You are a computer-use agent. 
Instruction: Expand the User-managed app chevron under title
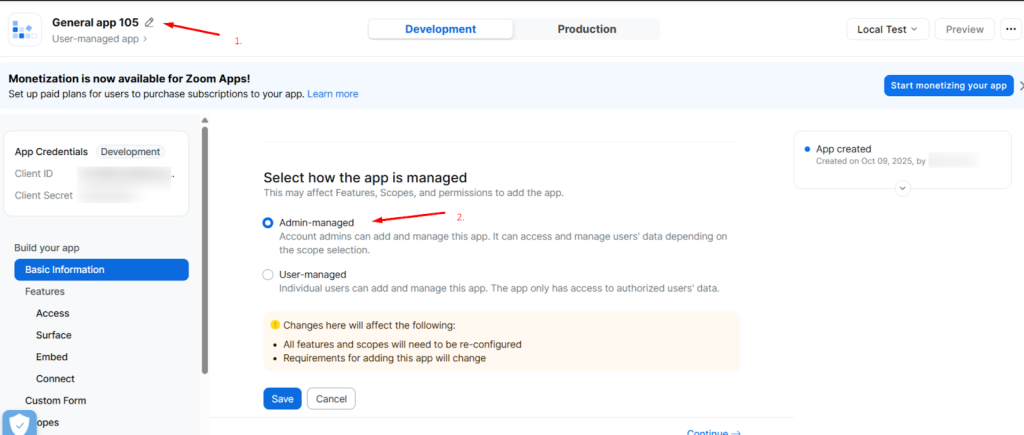(x=145, y=39)
